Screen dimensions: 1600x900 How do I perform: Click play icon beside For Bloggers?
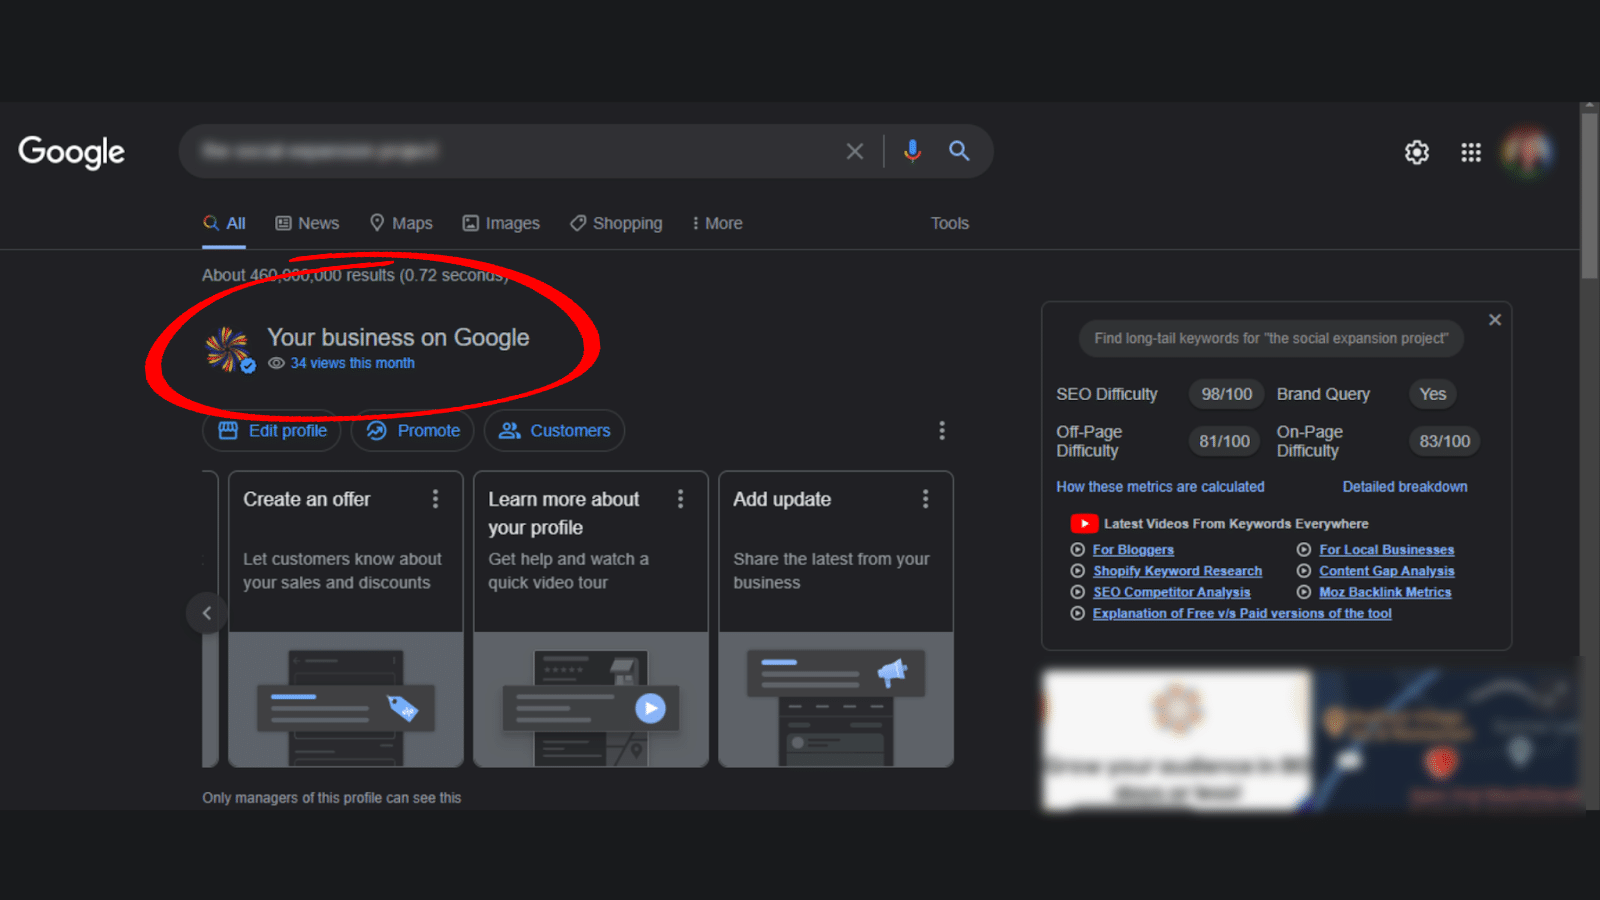coord(1077,550)
